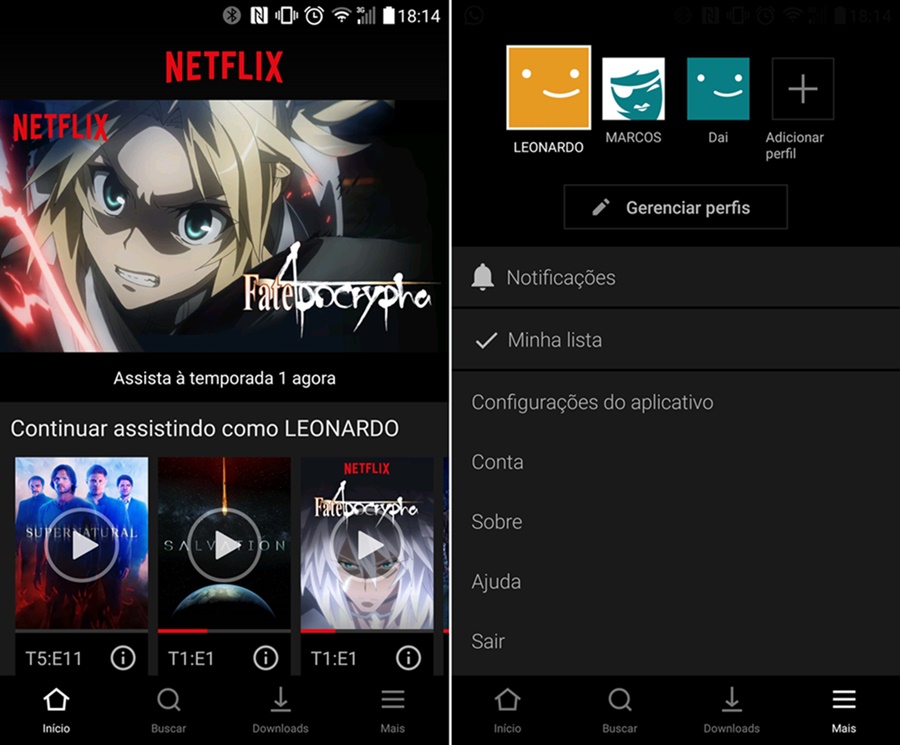The image size is (900, 745).
Task: Open Minha lista menu entry
Action: [676, 340]
